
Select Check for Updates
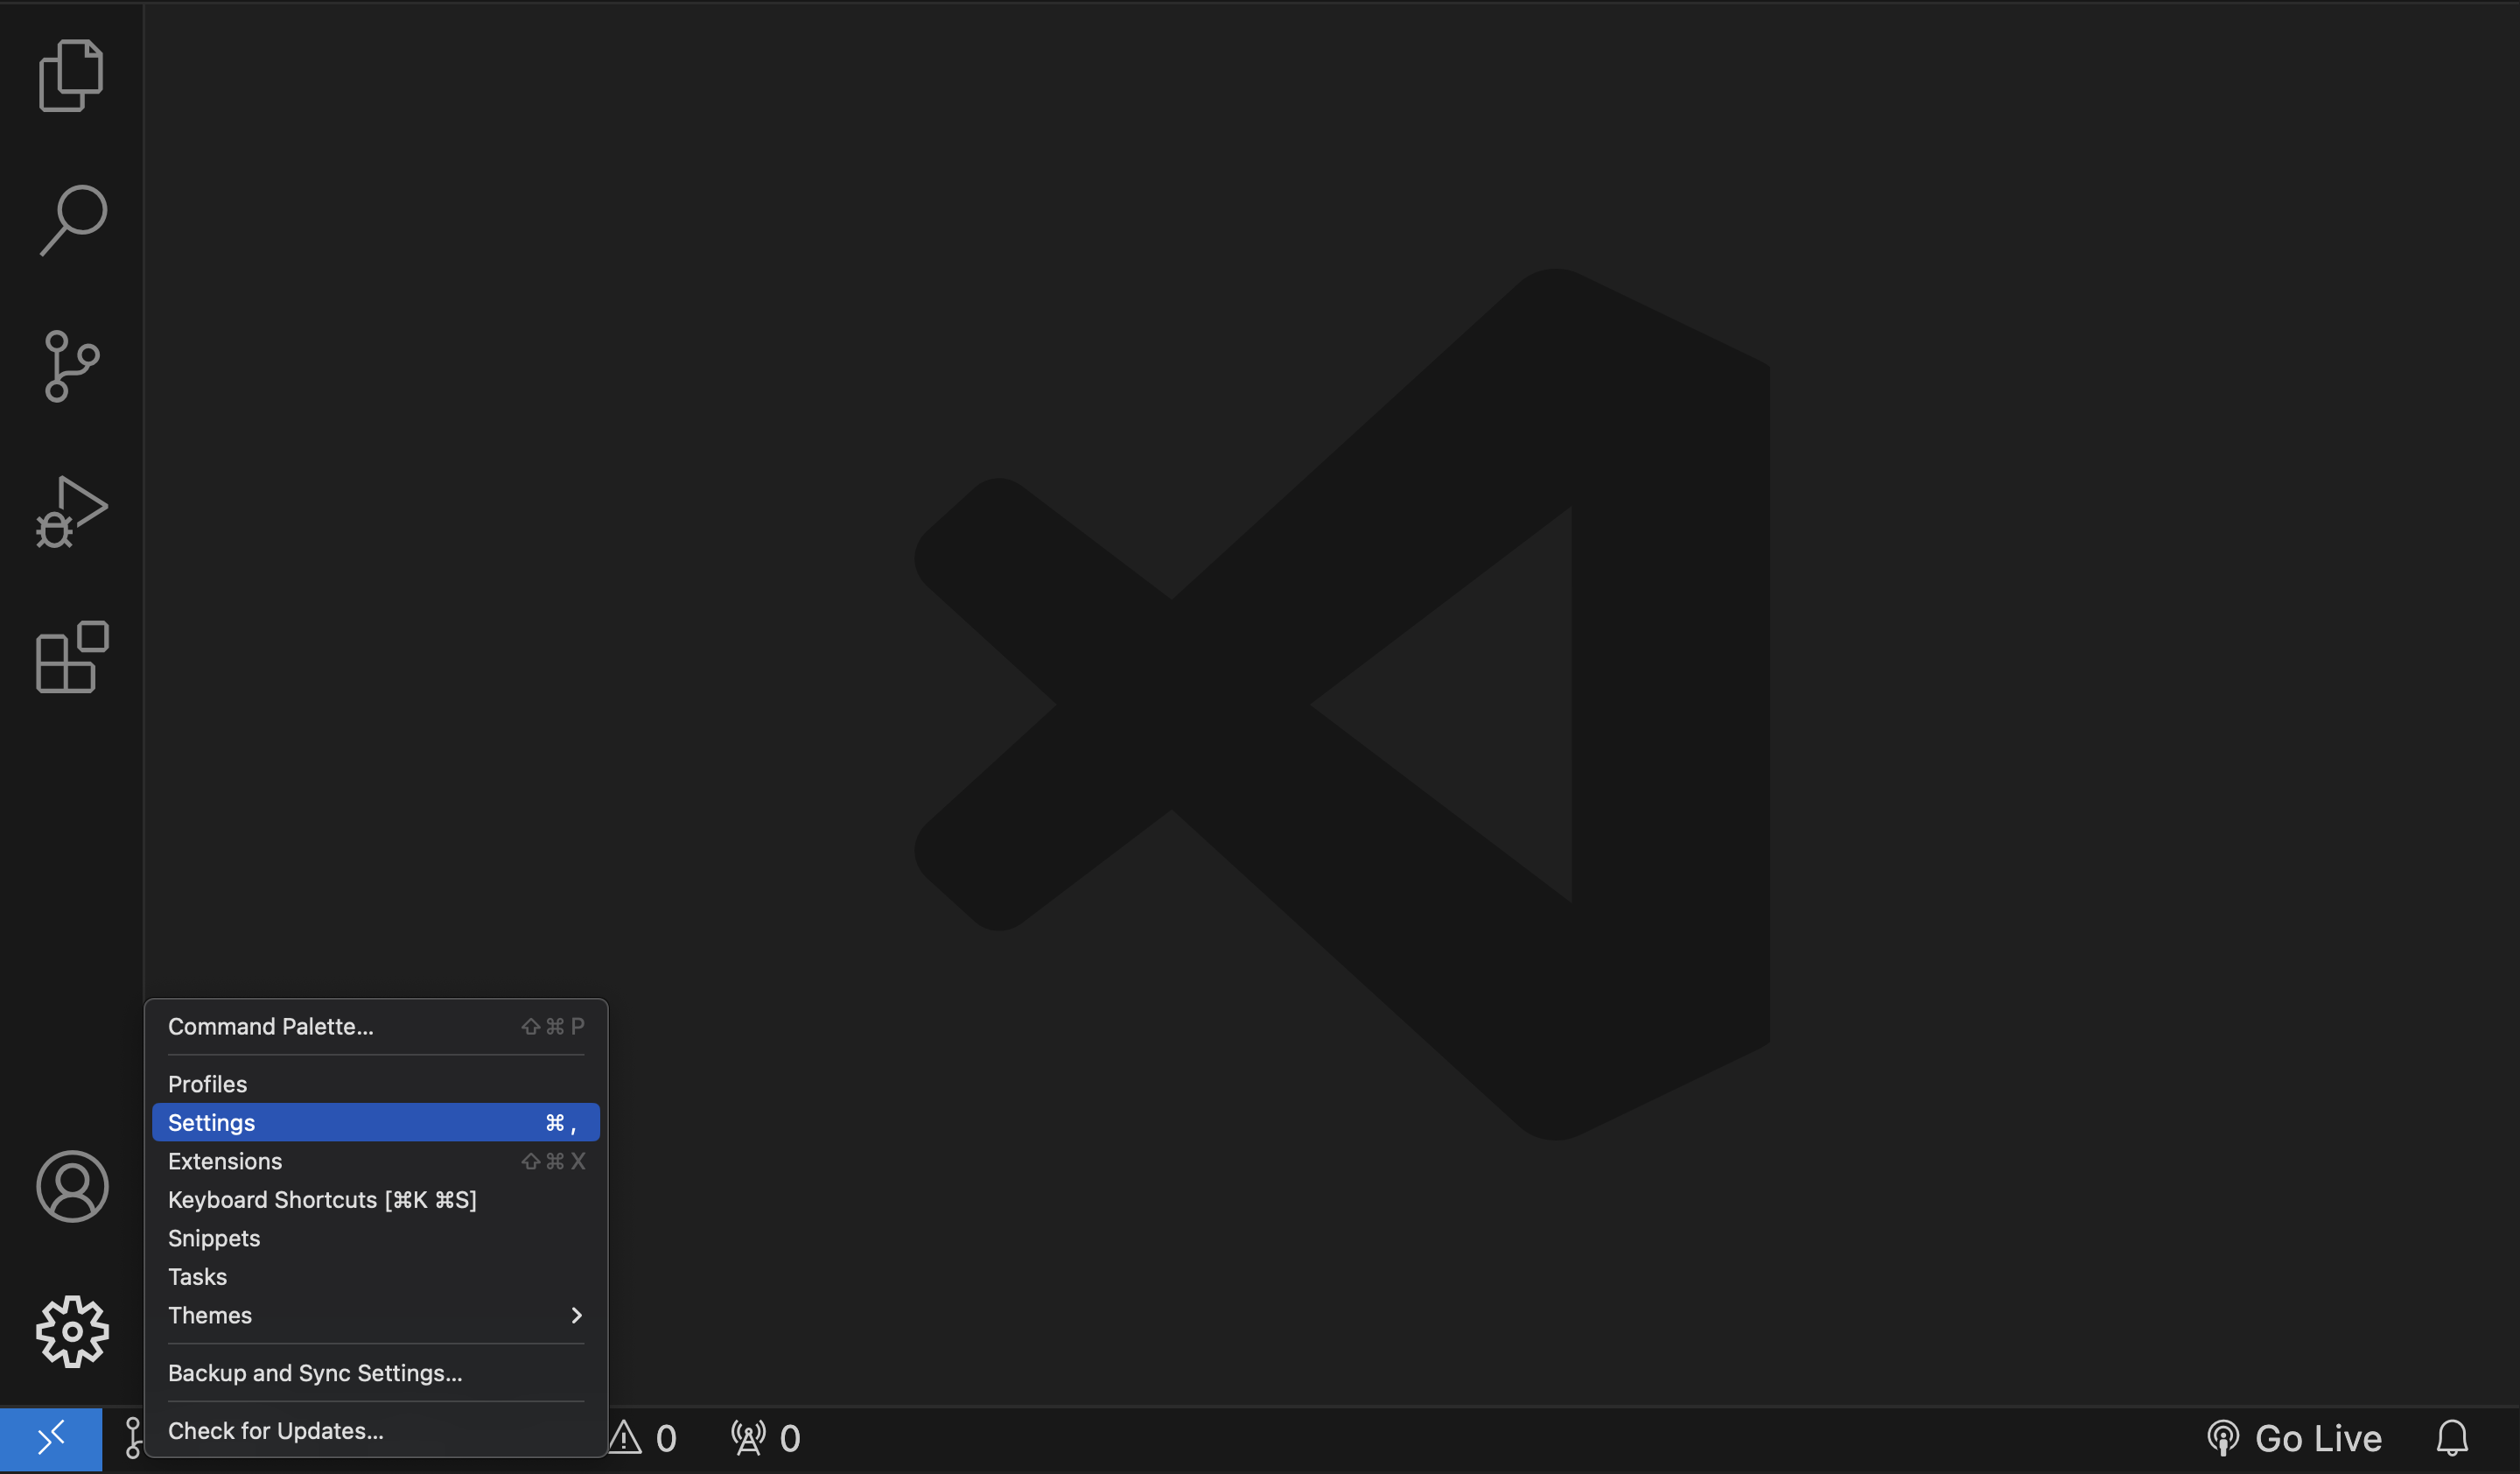coord(276,1430)
